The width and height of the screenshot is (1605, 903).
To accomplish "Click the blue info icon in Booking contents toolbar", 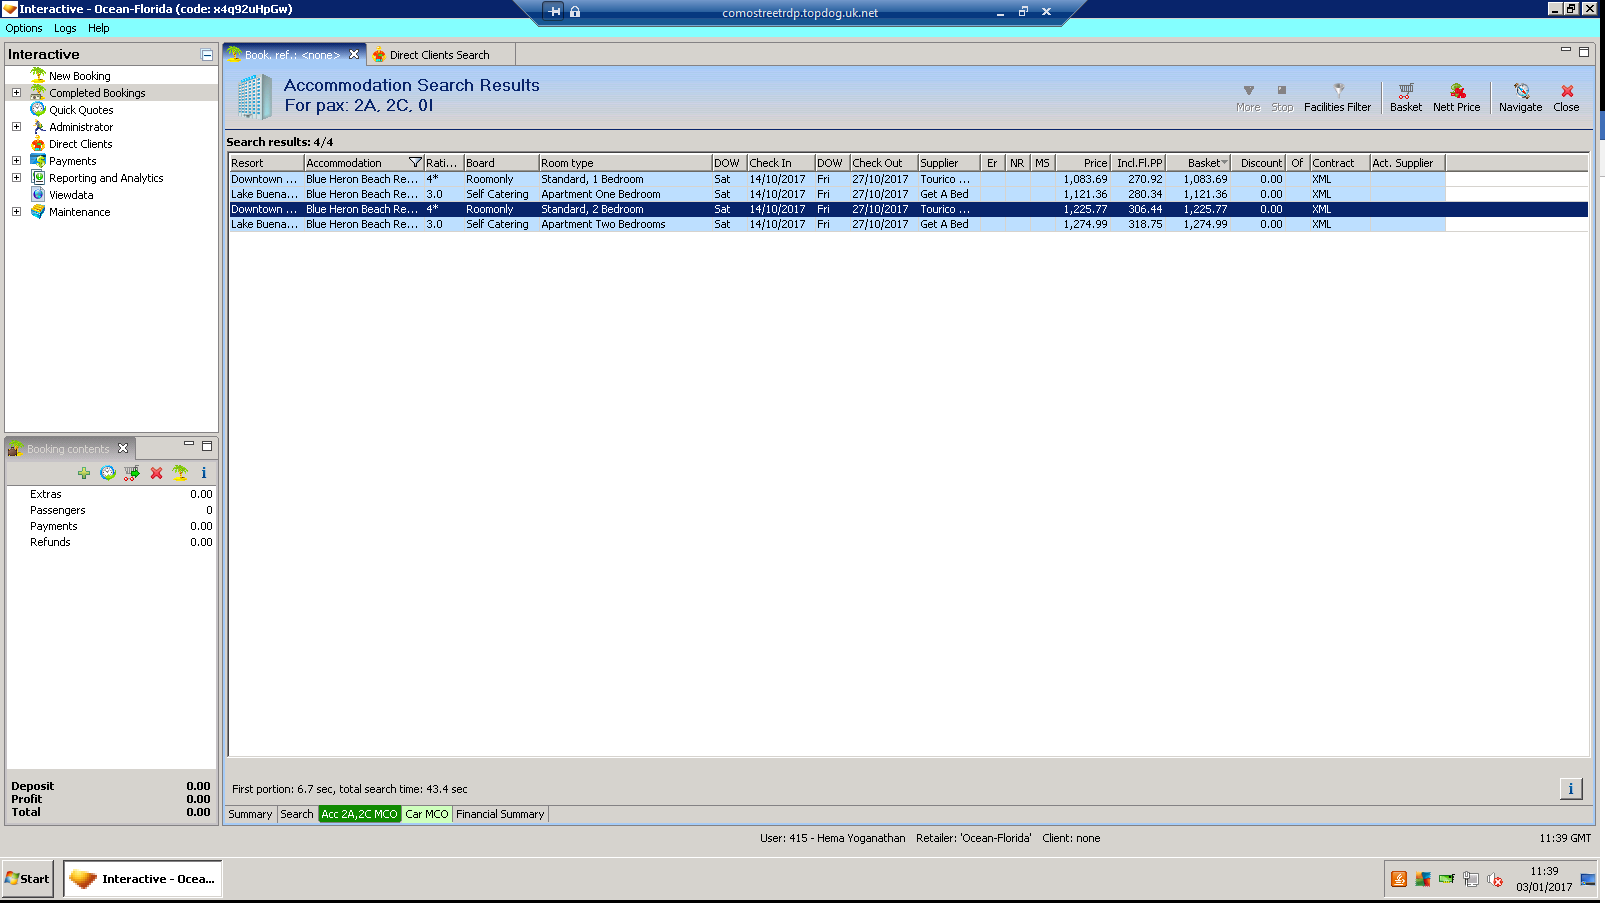I will (204, 473).
